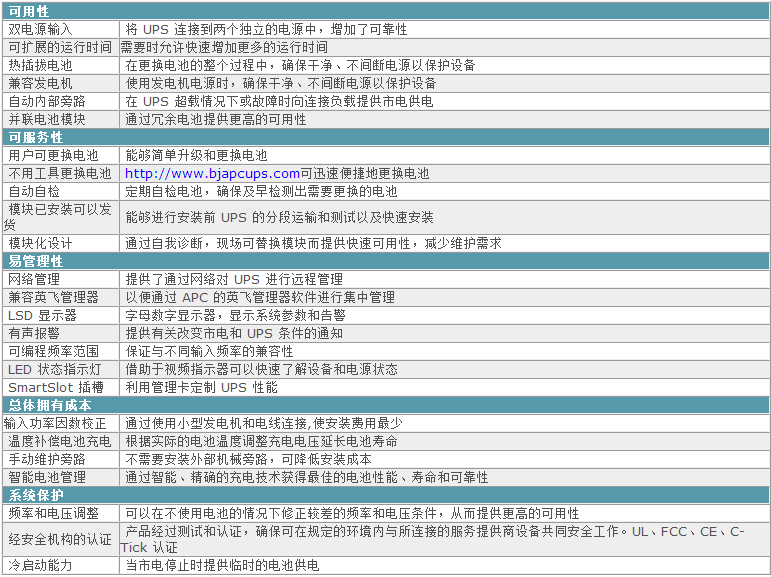The height and width of the screenshot is (577, 771).
Task: Select the 智能电池管理 feature cell
Action: click(x=47, y=477)
